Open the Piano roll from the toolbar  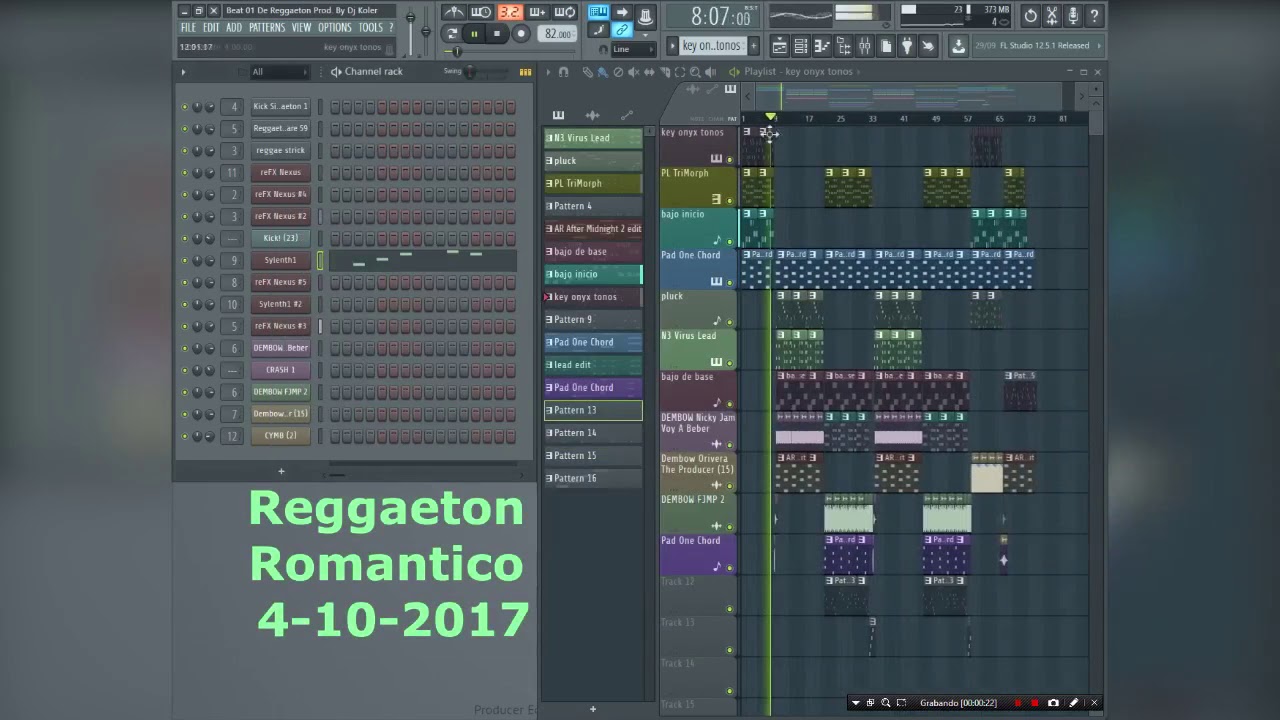pyautogui.click(x=822, y=46)
